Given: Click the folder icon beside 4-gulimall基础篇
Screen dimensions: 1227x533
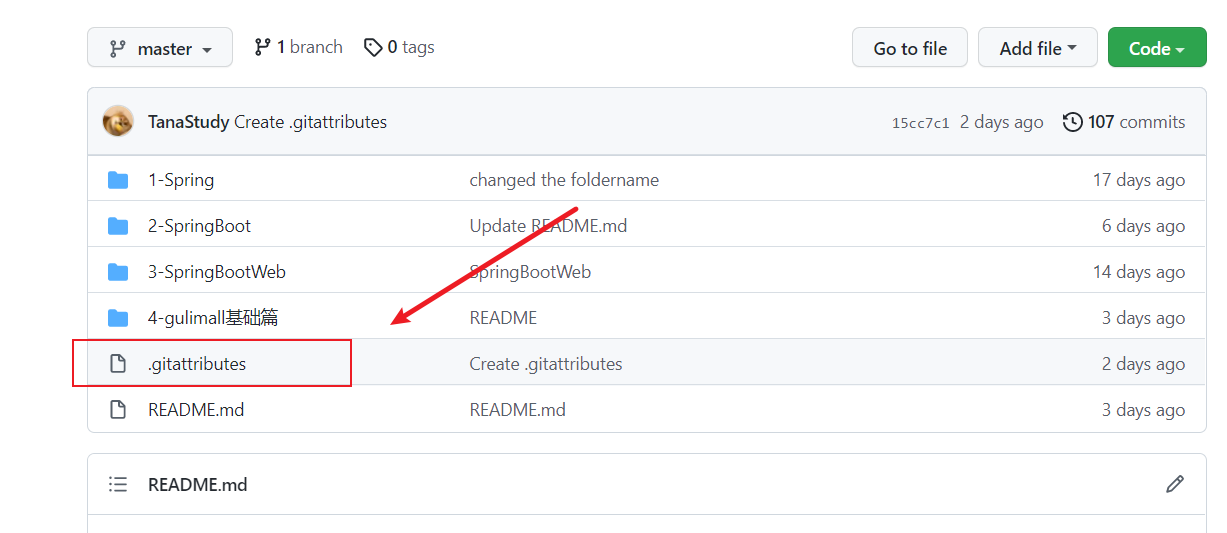Looking at the screenshot, I should click(x=118, y=318).
